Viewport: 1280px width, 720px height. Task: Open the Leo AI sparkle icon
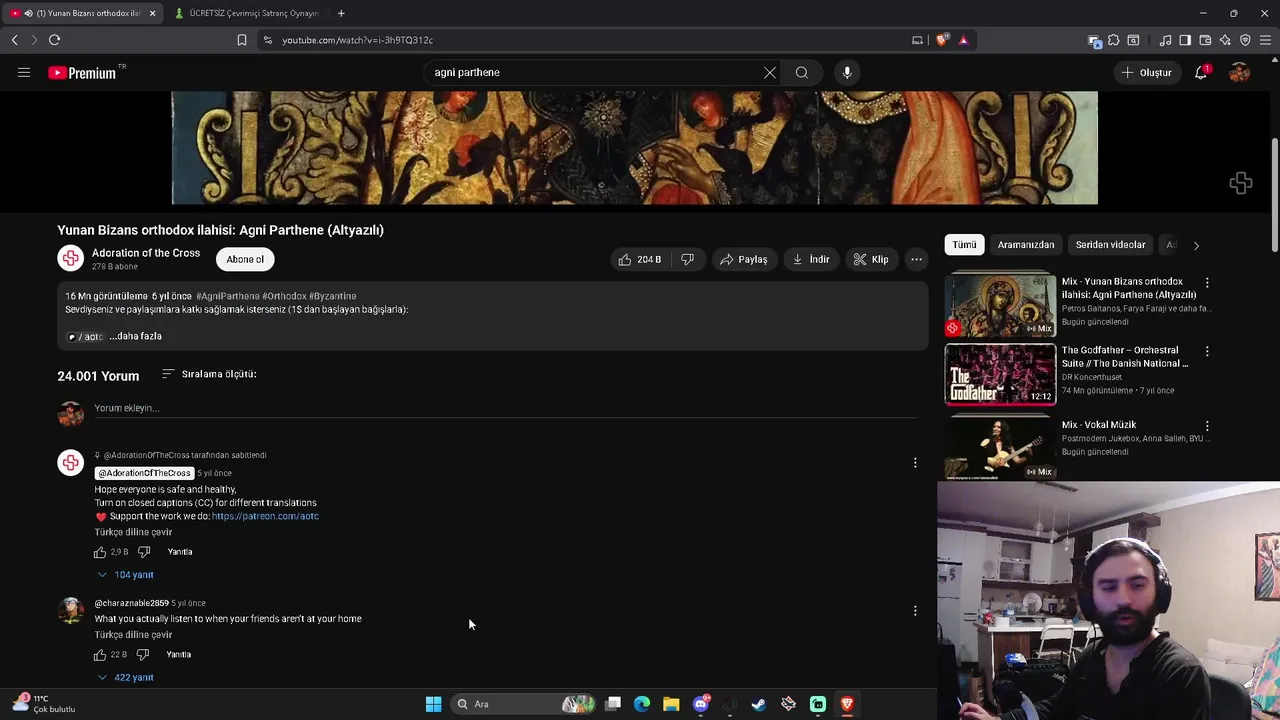(1225, 40)
